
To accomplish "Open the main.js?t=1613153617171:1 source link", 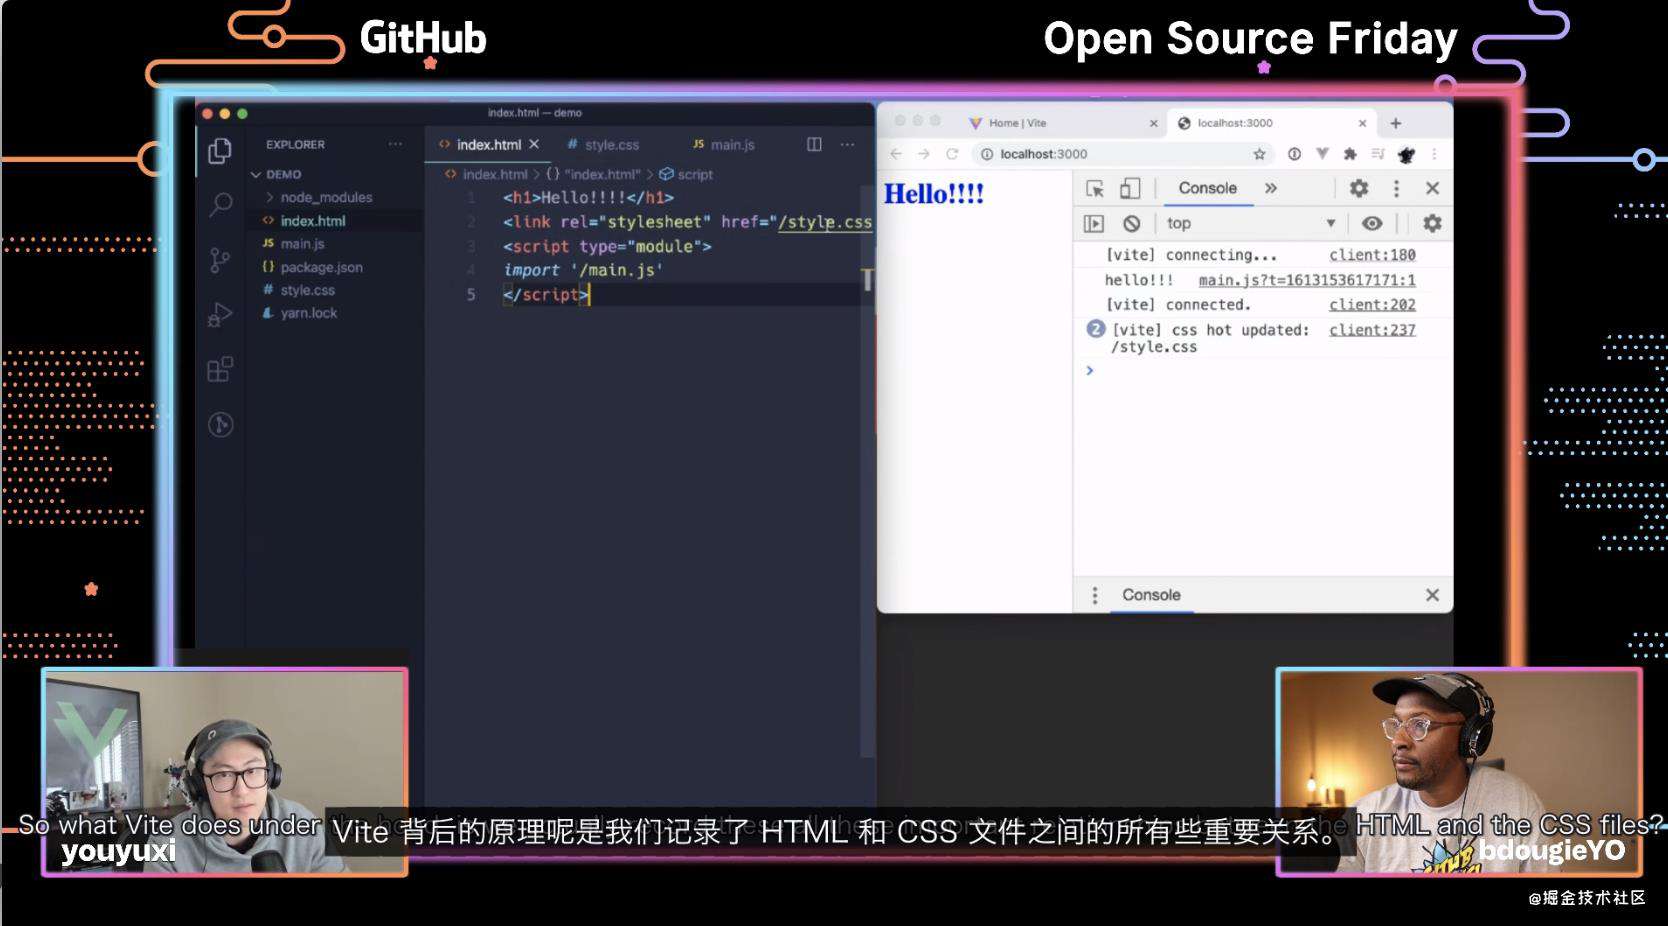I will pyautogui.click(x=1307, y=280).
